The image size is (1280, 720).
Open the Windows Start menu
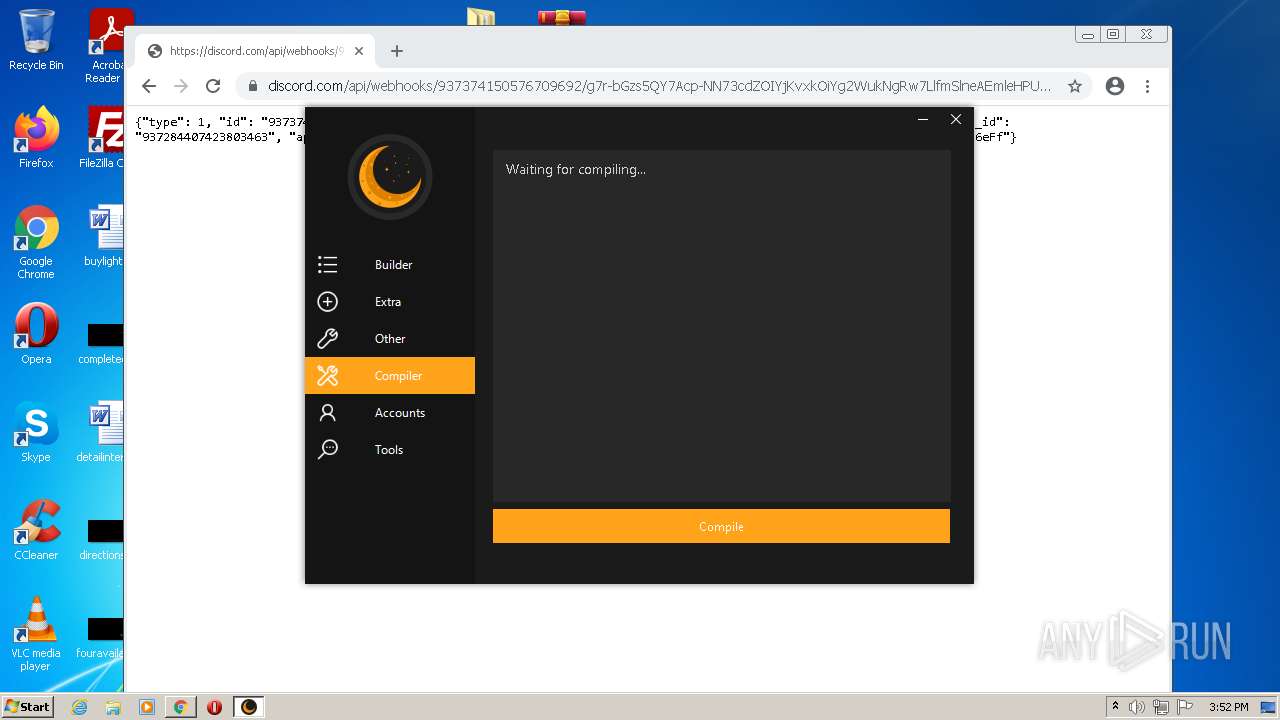[28, 706]
